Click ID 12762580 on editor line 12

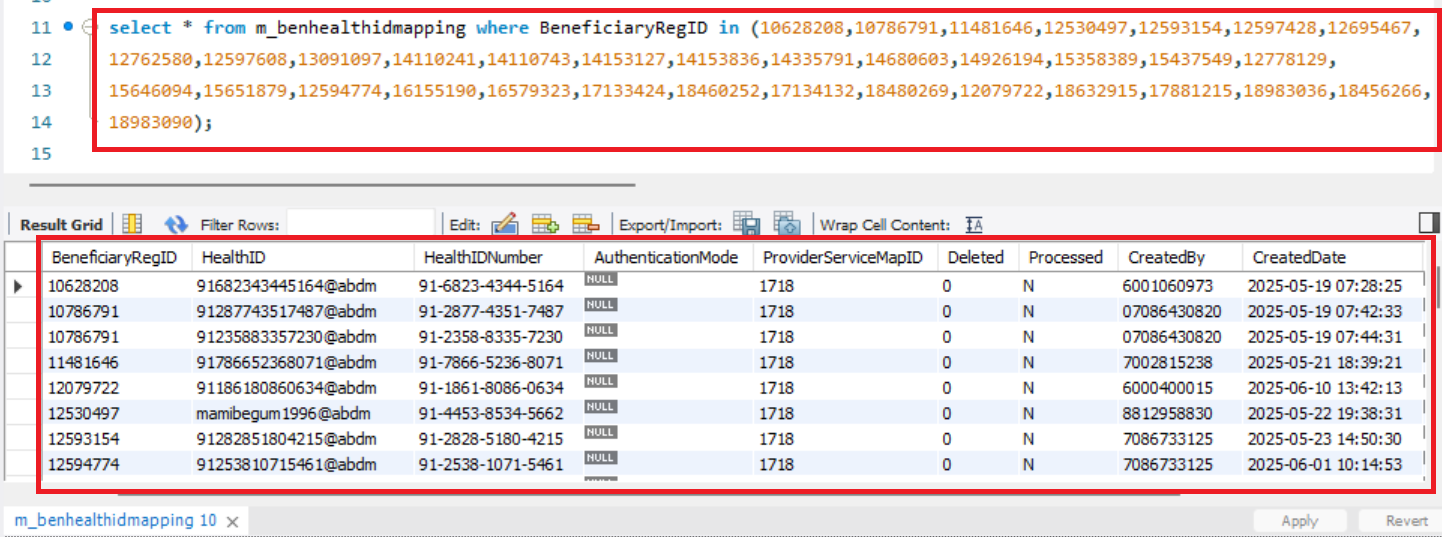[x=151, y=59]
